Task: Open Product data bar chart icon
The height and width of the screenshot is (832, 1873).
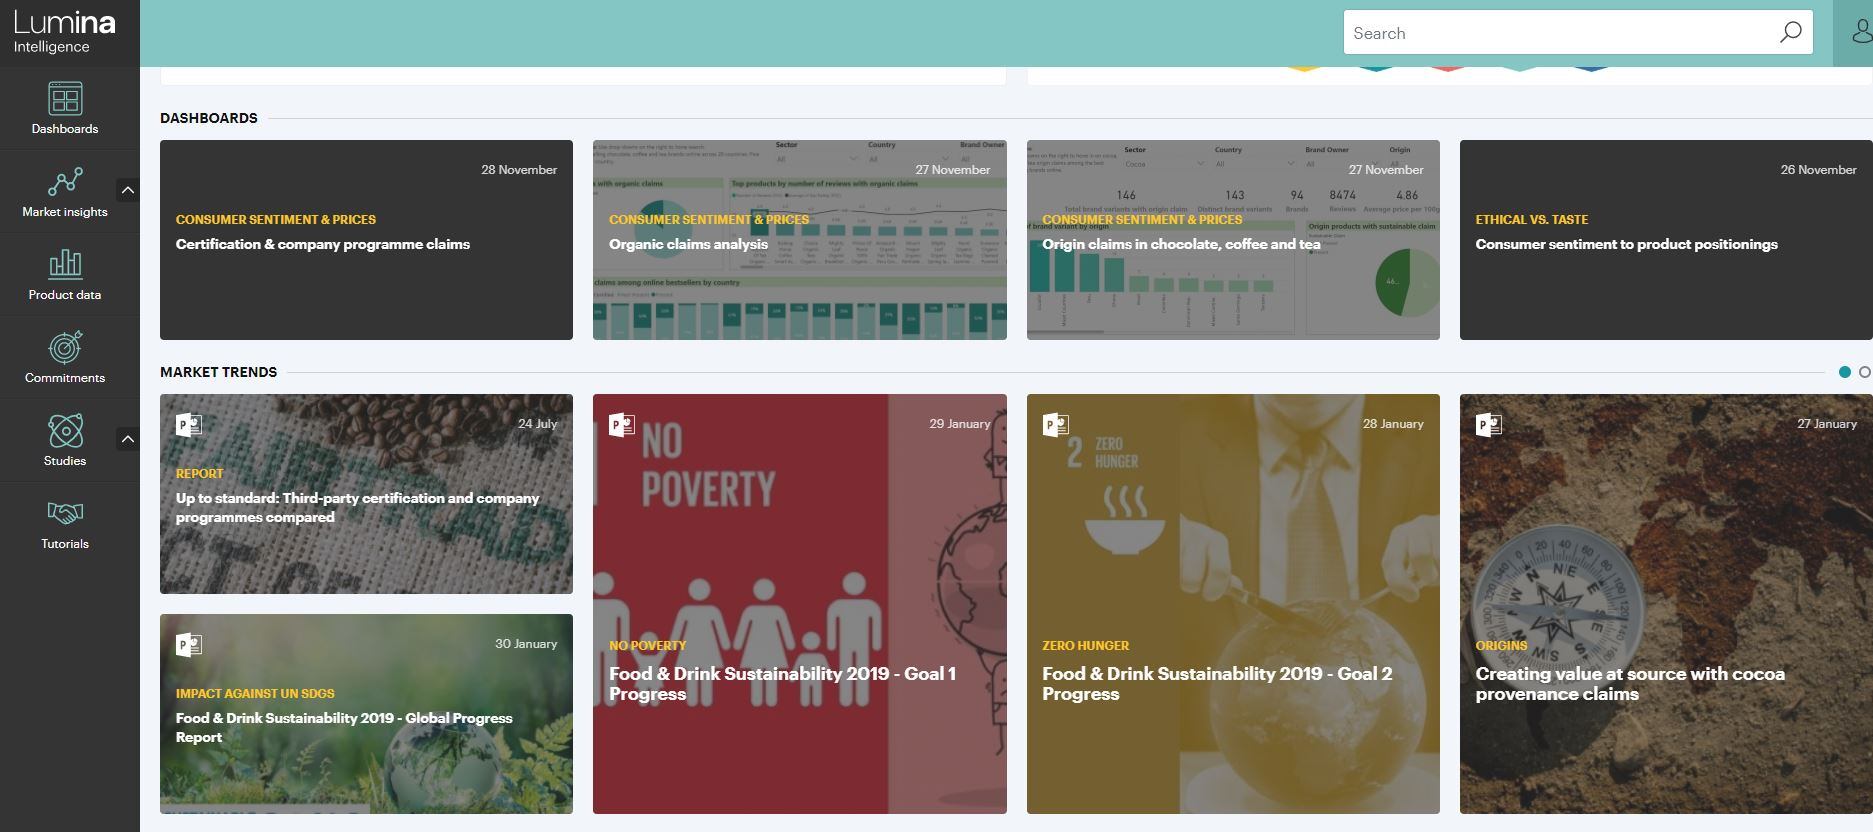Action: pyautogui.click(x=65, y=265)
